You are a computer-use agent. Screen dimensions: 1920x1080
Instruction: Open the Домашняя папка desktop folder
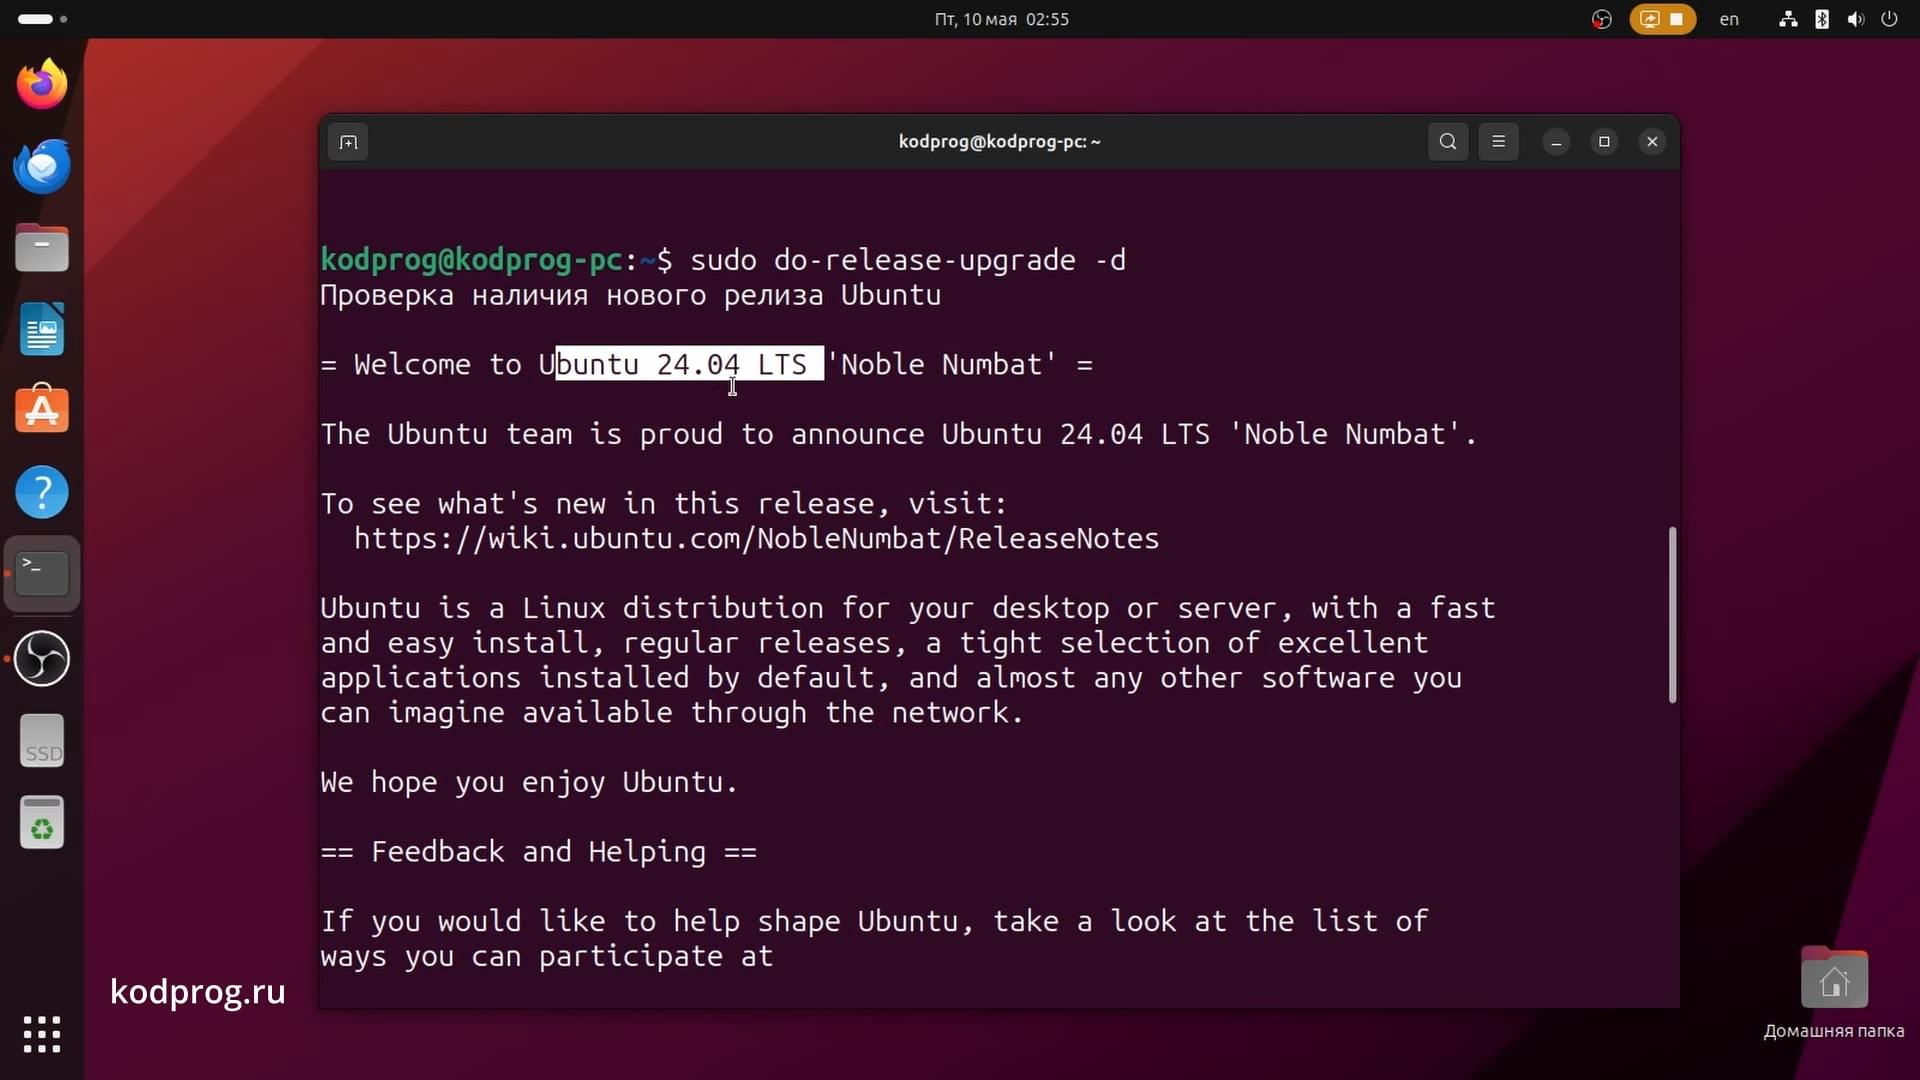(1834, 992)
